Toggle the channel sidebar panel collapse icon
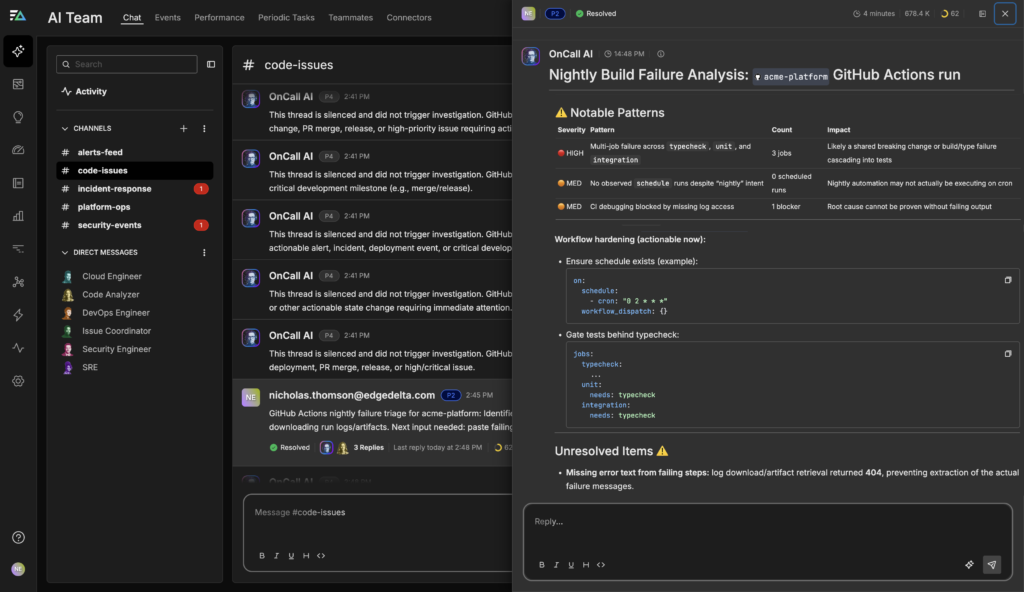Screen dimensions: 1024x592 [x=211, y=64]
